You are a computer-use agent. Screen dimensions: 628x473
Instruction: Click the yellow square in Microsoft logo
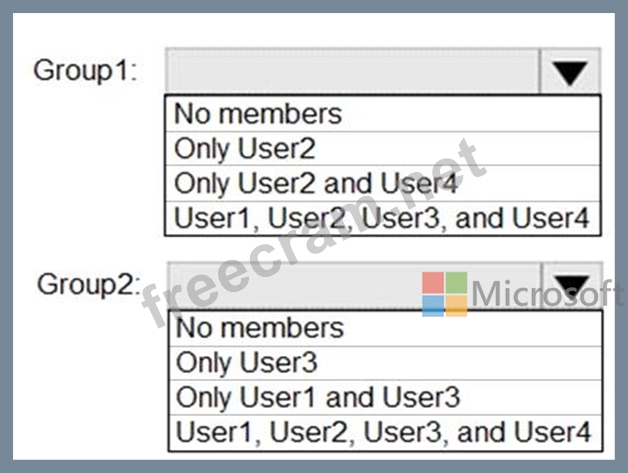tap(456, 305)
